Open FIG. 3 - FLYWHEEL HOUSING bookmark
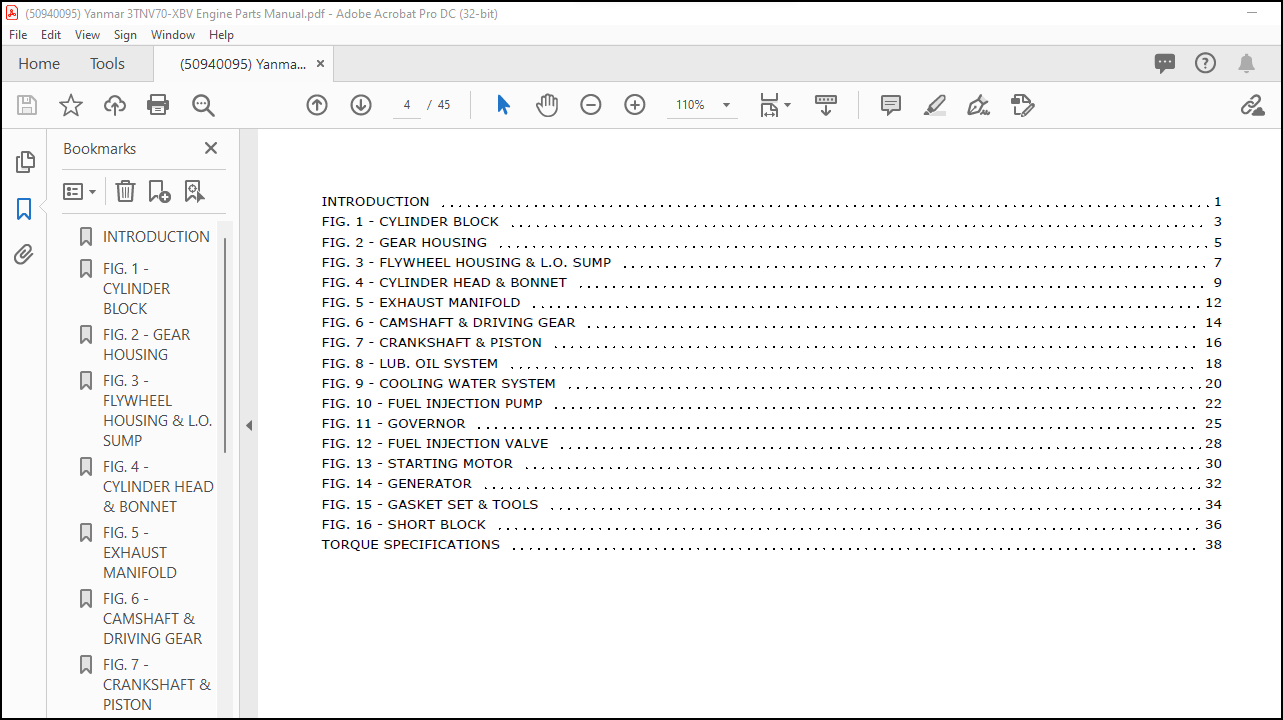The width and height of the screenshot is (1283, 720). pos(157,411)
